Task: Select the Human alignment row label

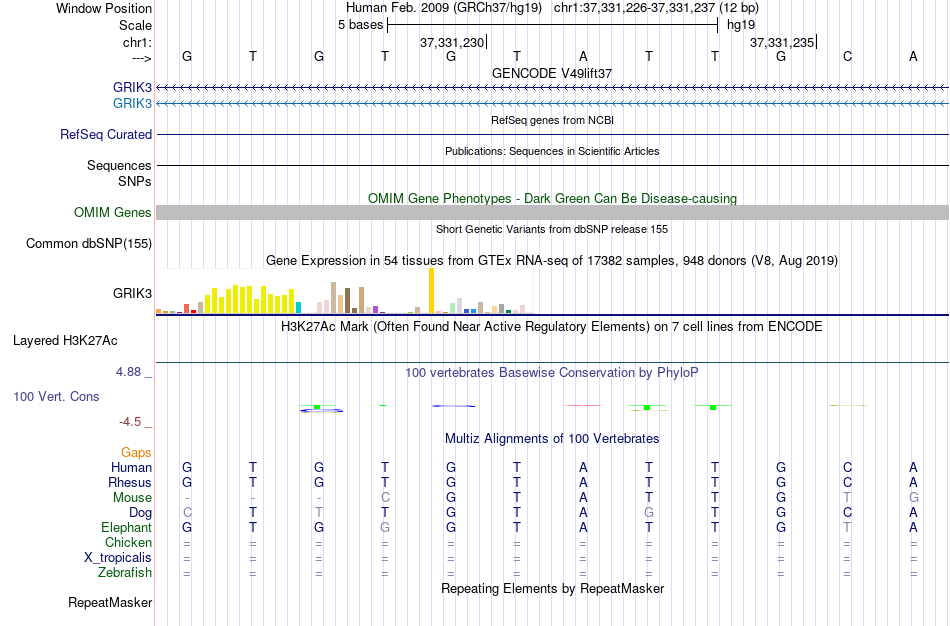Action: pos(131,467)
